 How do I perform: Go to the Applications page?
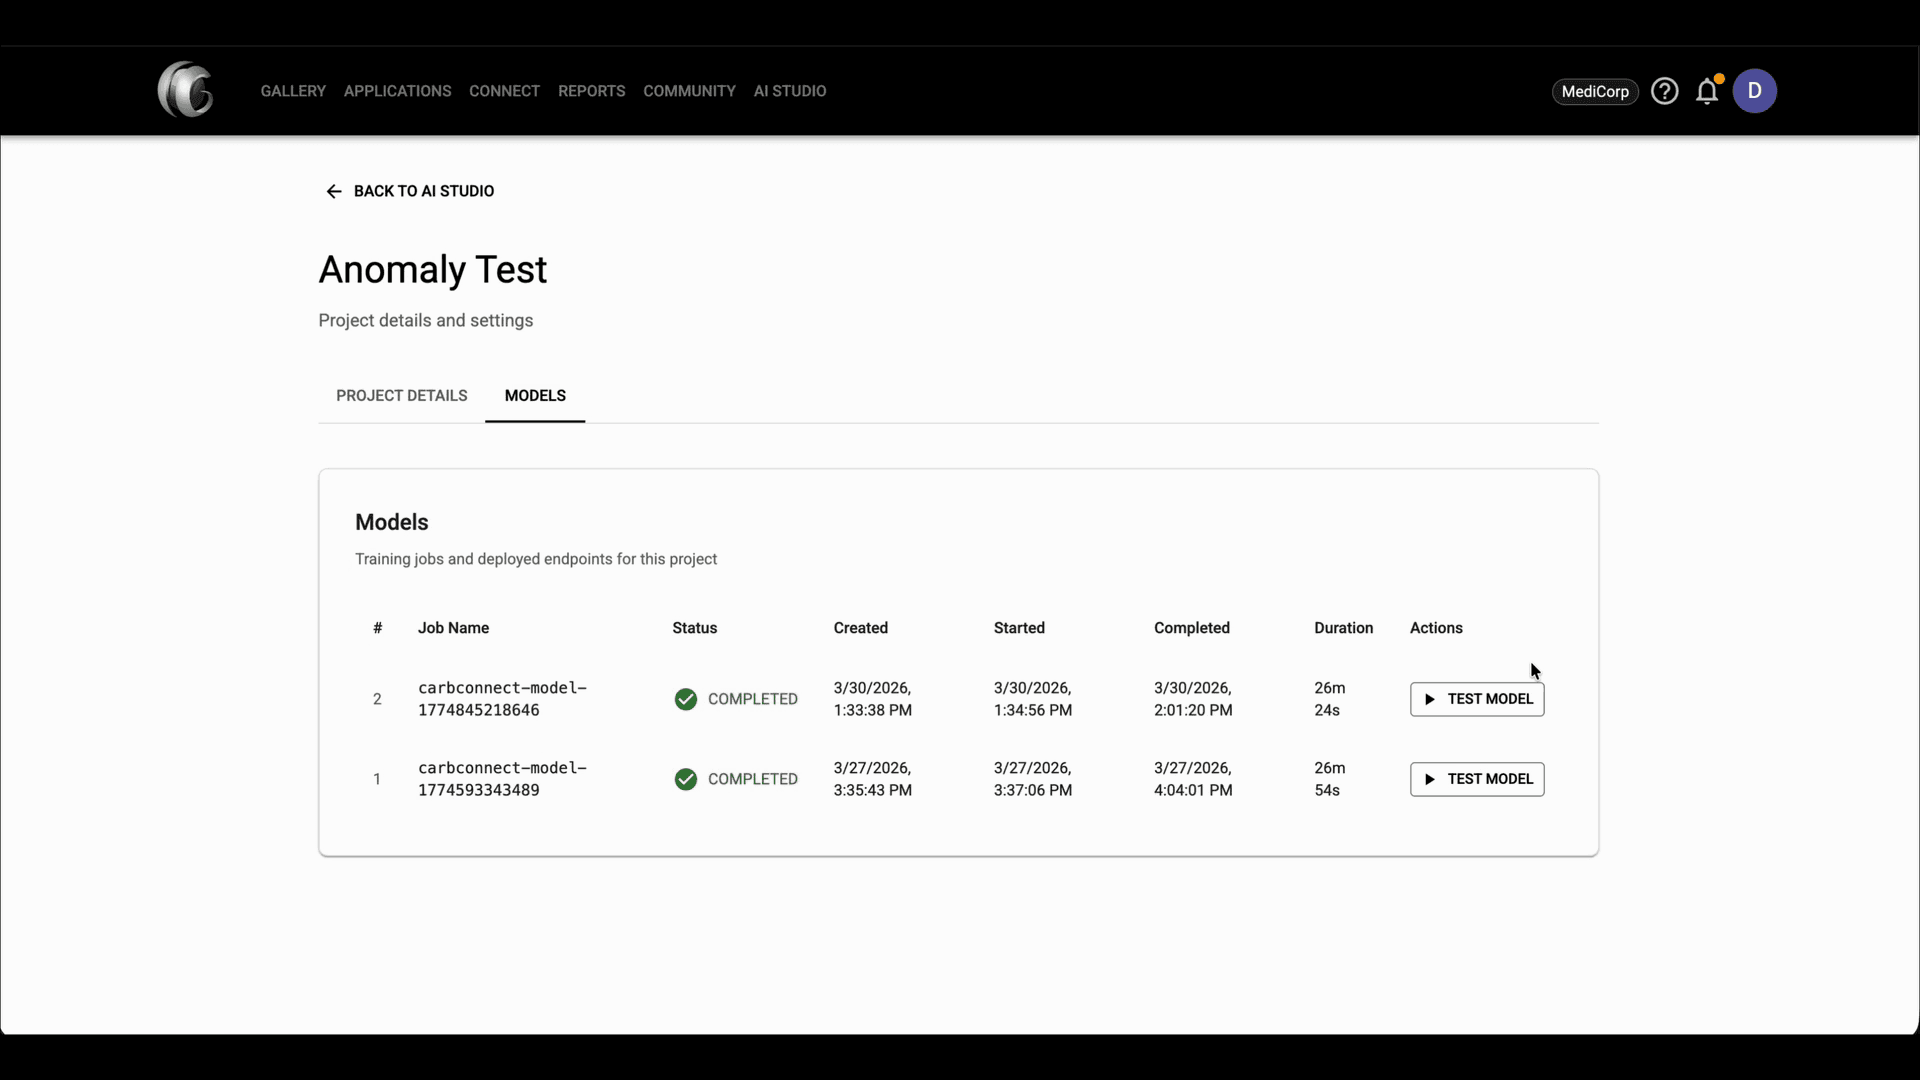(397, 91)
